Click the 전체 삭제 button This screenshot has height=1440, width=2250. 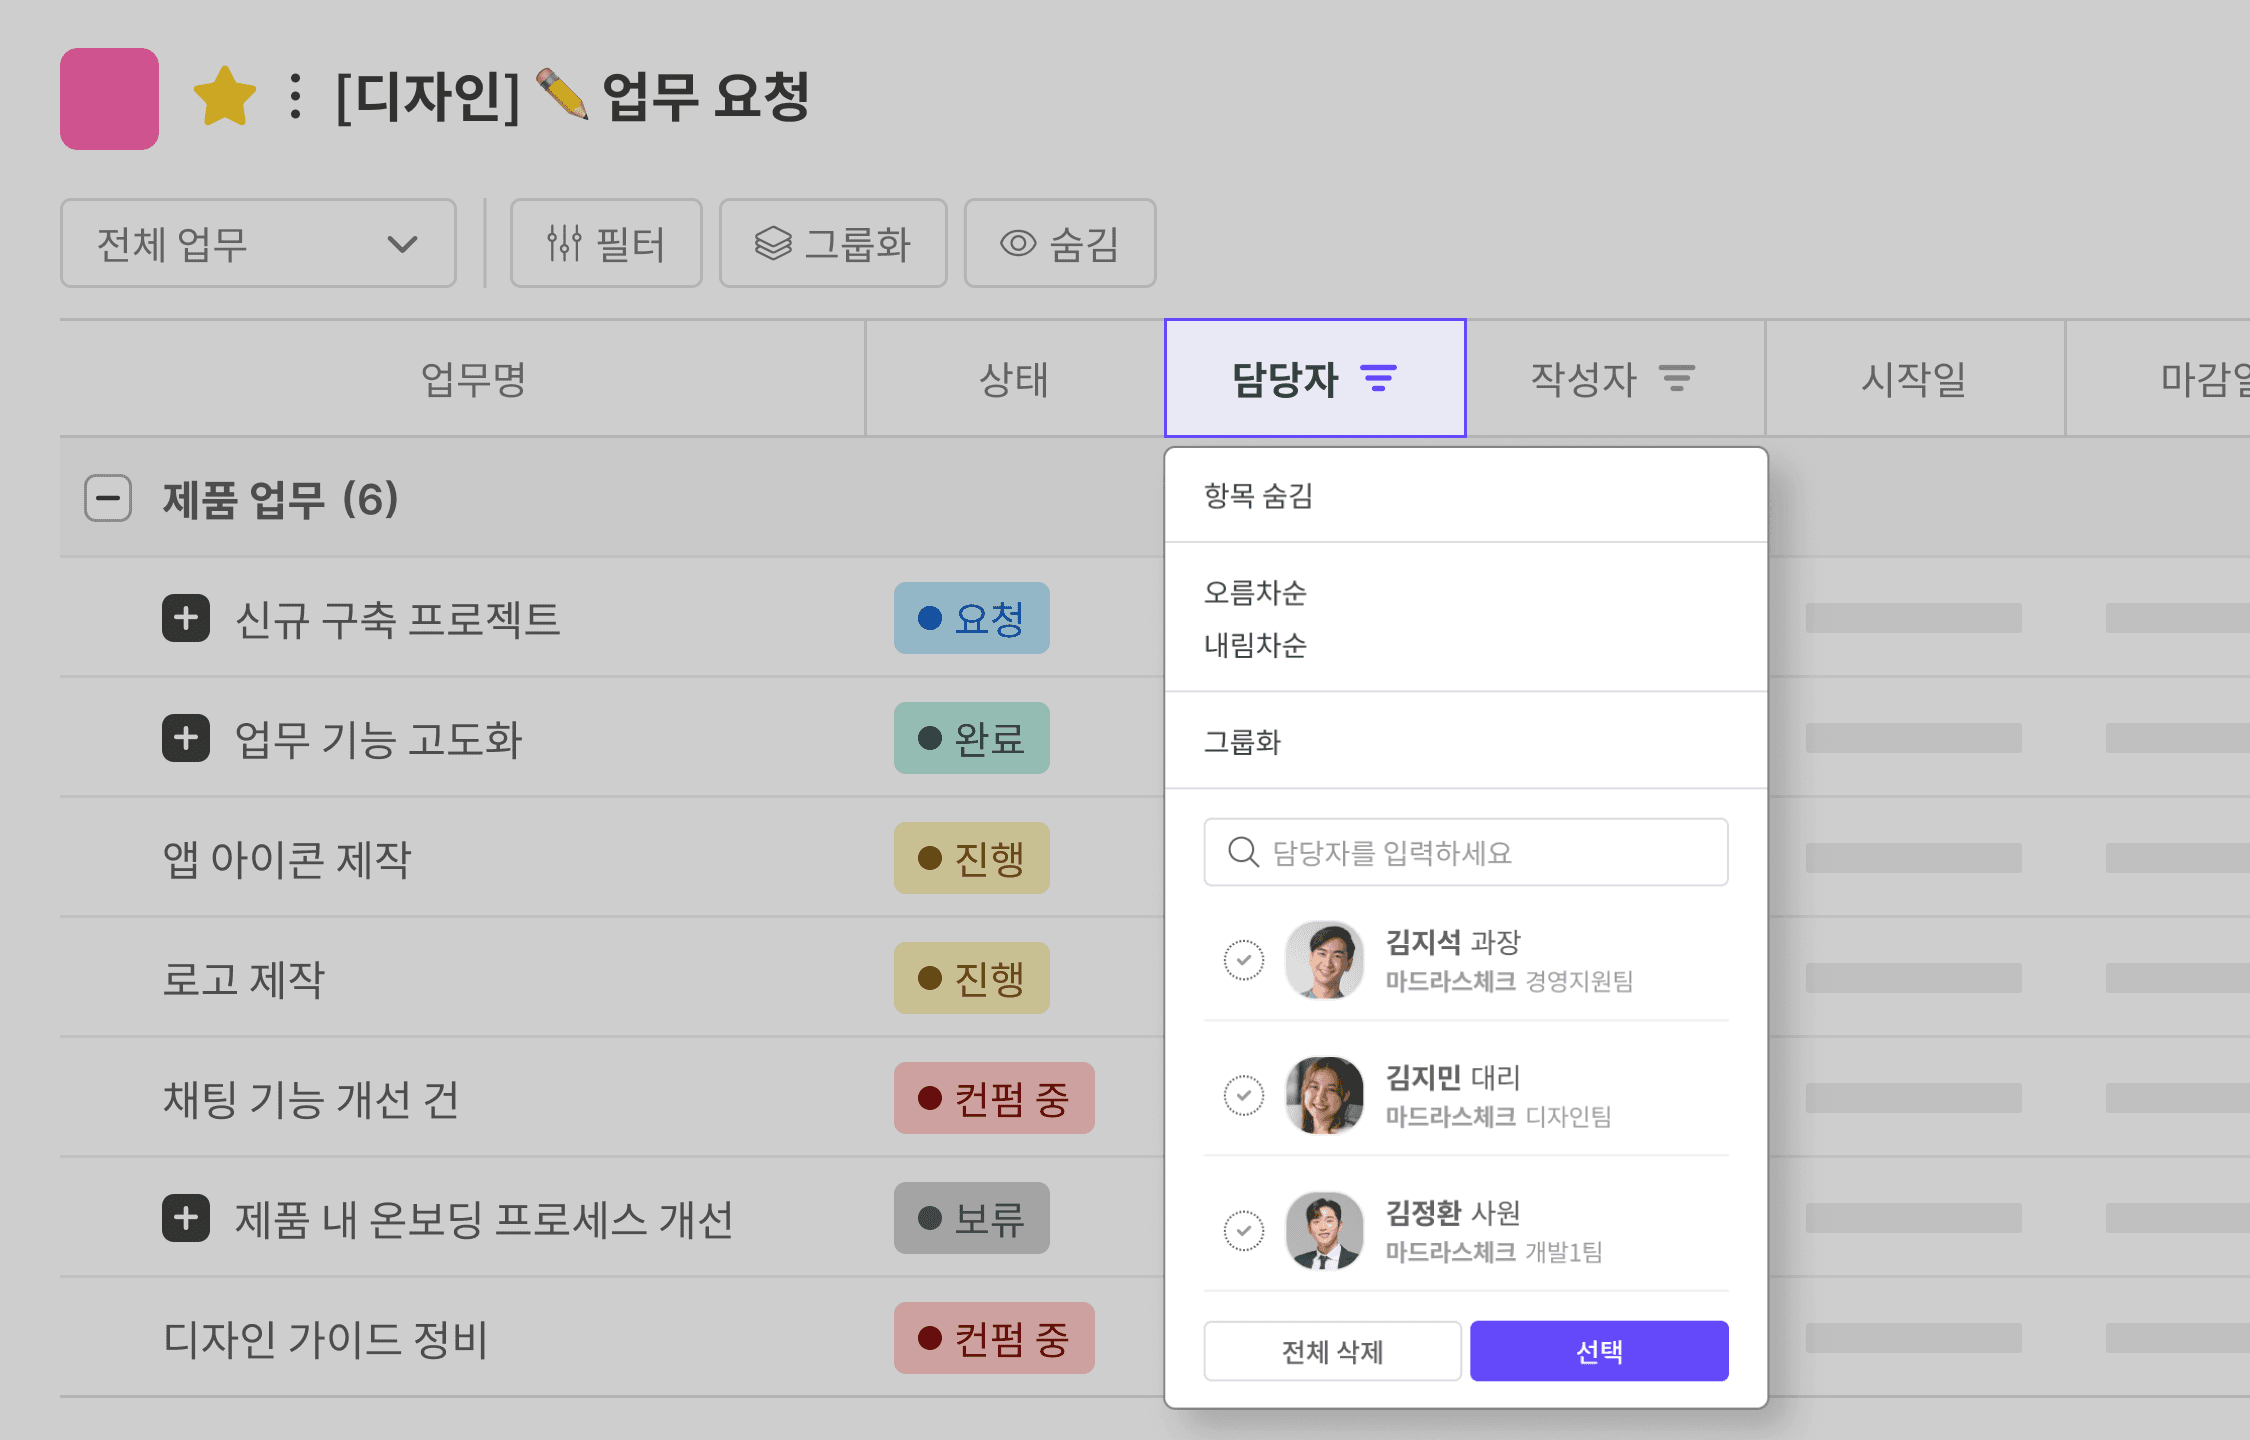click(x=1332, y=1351)
